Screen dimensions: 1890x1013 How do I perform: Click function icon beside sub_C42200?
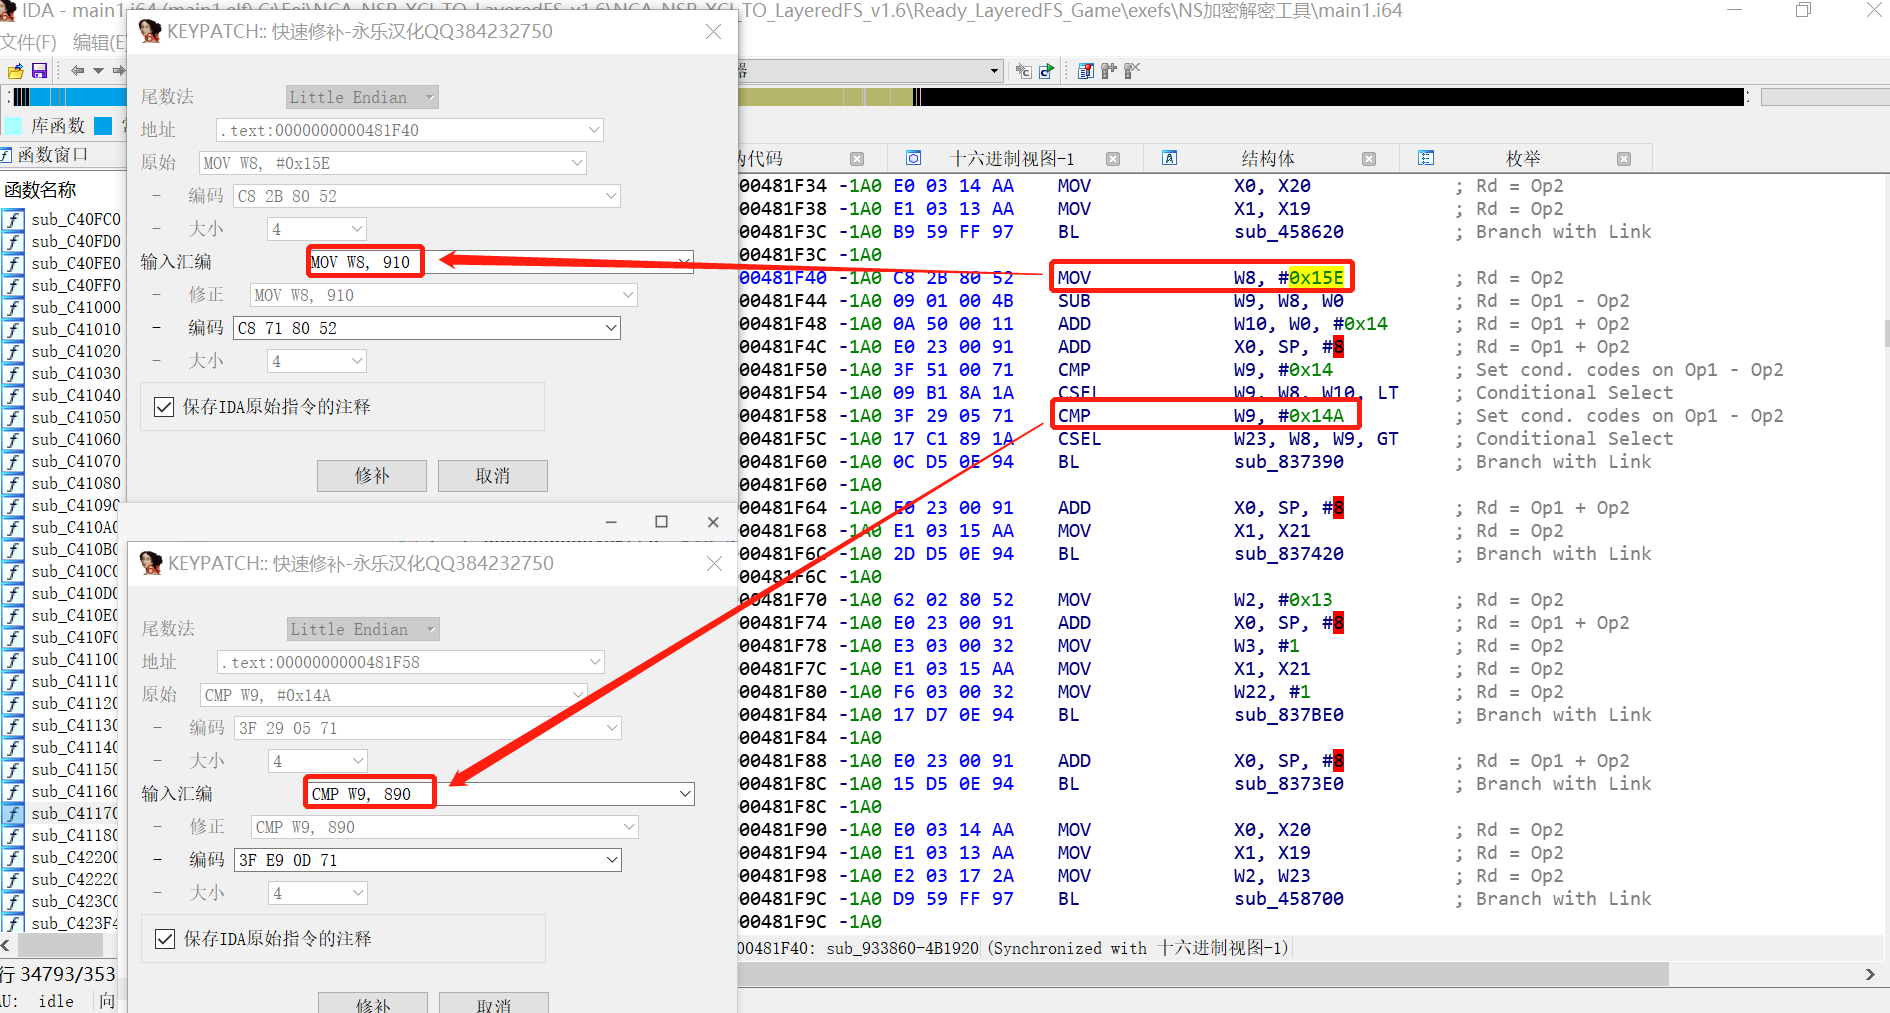[x=13, y=857]
